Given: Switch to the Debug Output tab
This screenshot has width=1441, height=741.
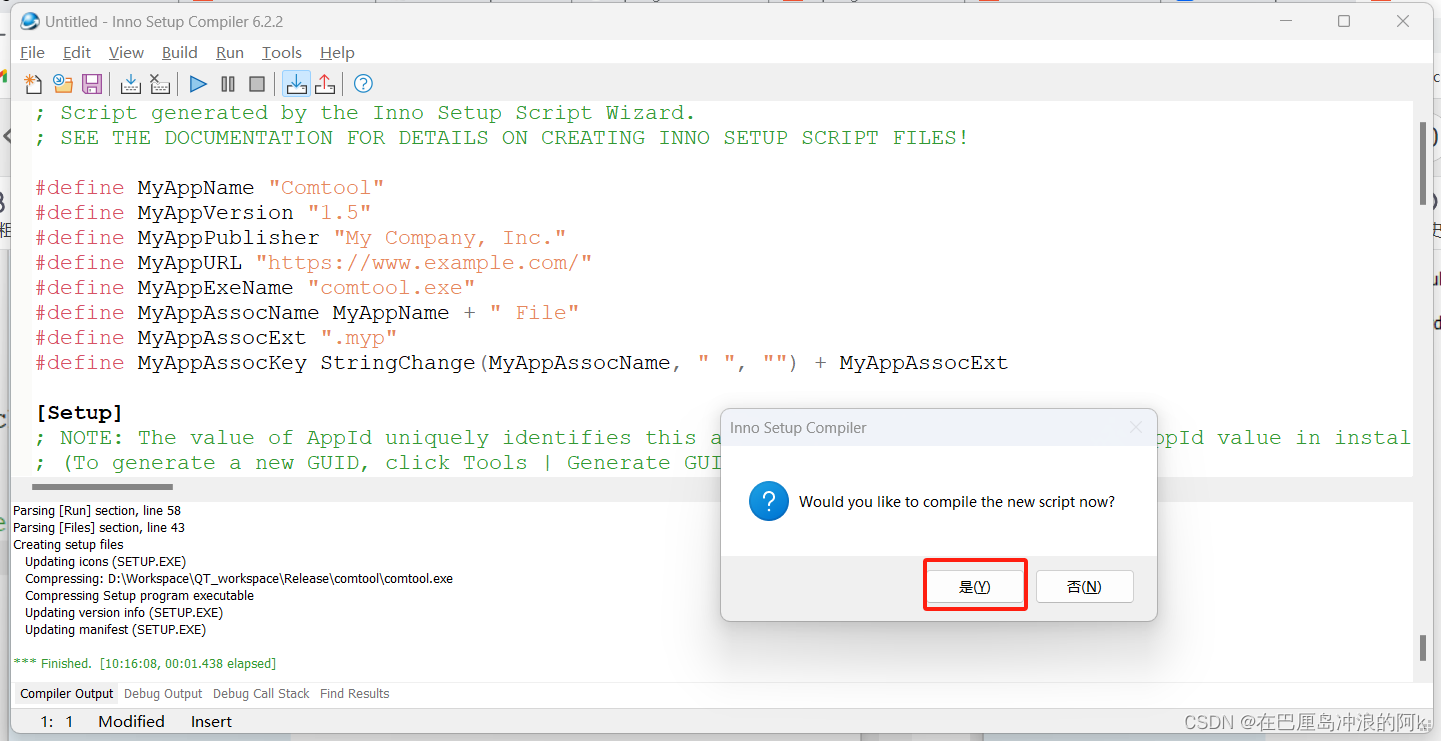Looking at the screenshot, I should (162, 693).
